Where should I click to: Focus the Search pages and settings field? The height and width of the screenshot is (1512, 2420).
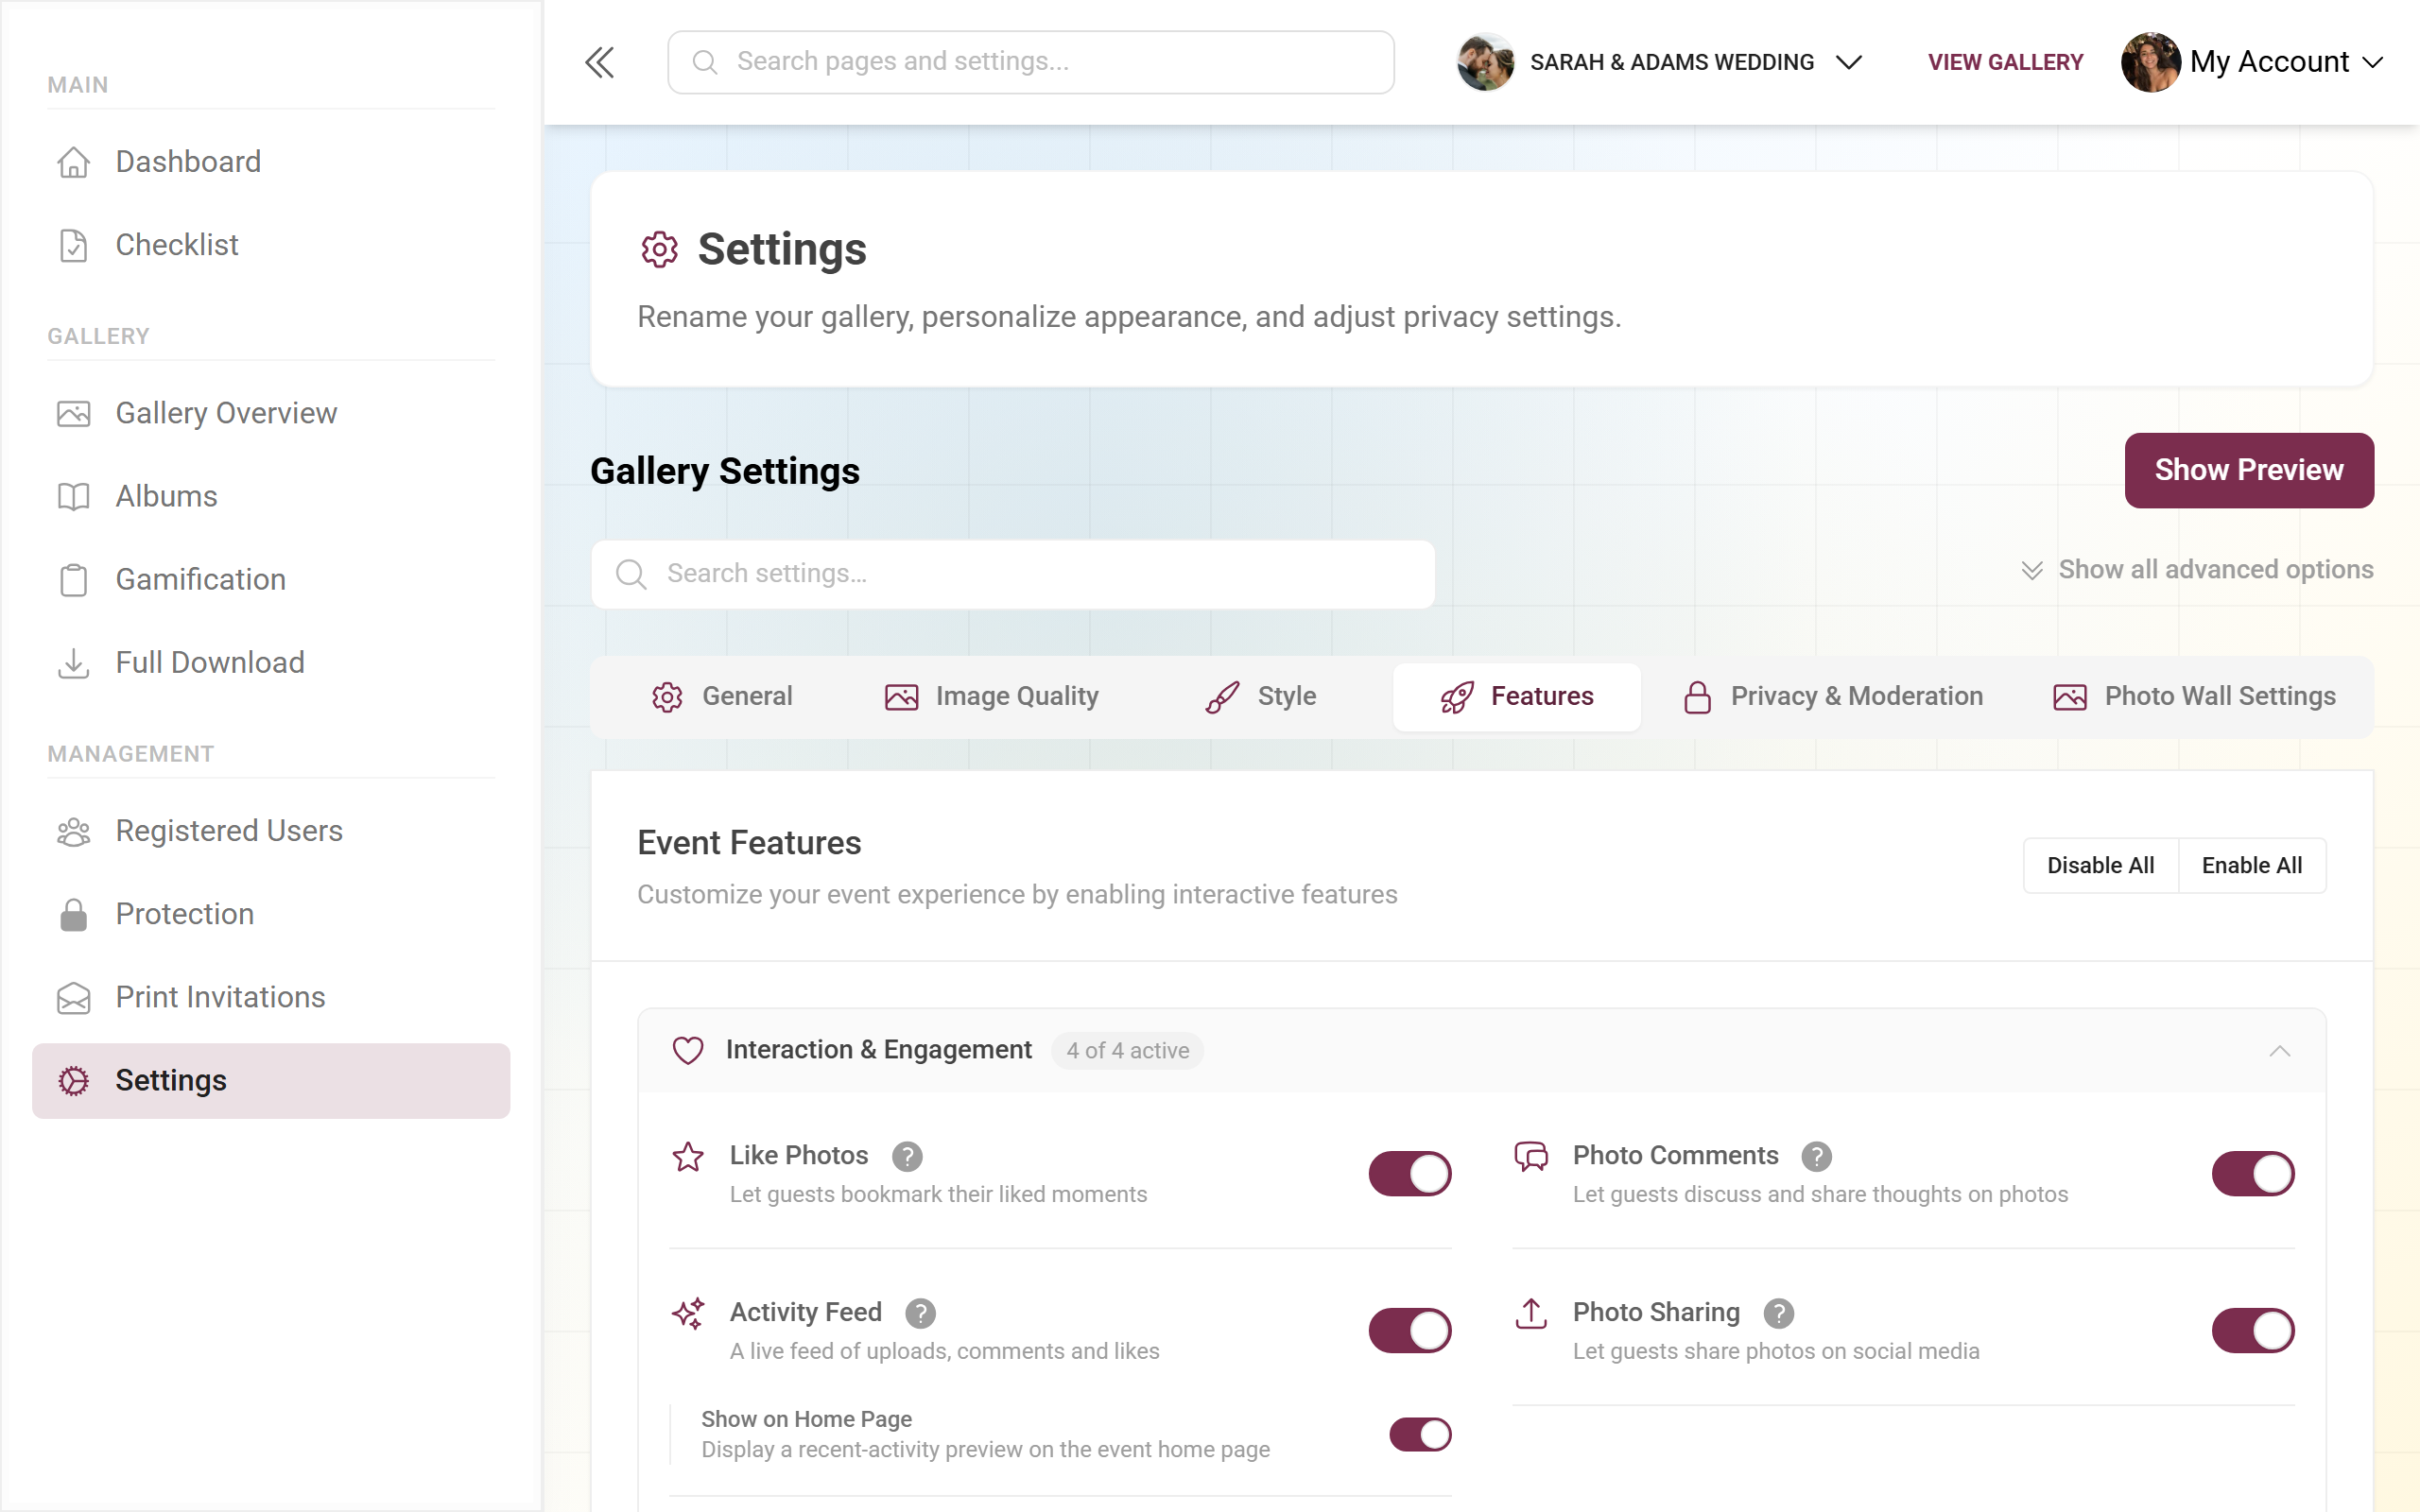1030,62
